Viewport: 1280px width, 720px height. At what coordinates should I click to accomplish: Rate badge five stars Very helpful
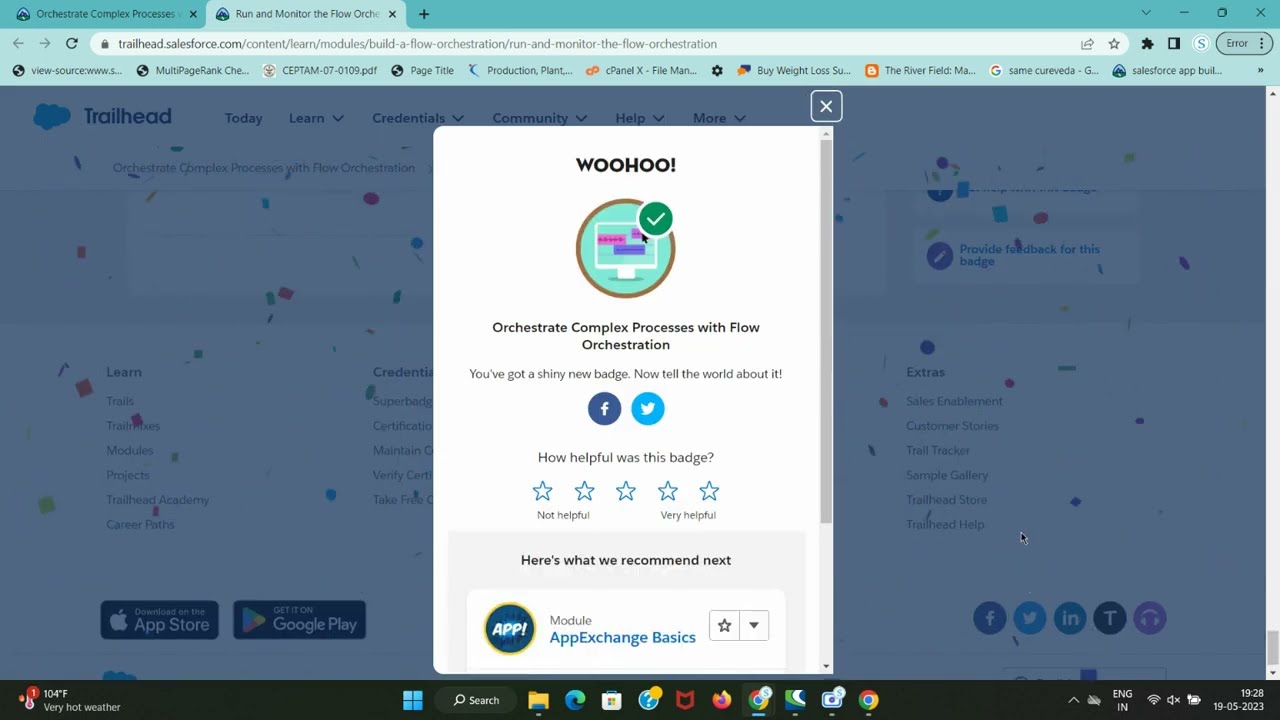point(709,491)
